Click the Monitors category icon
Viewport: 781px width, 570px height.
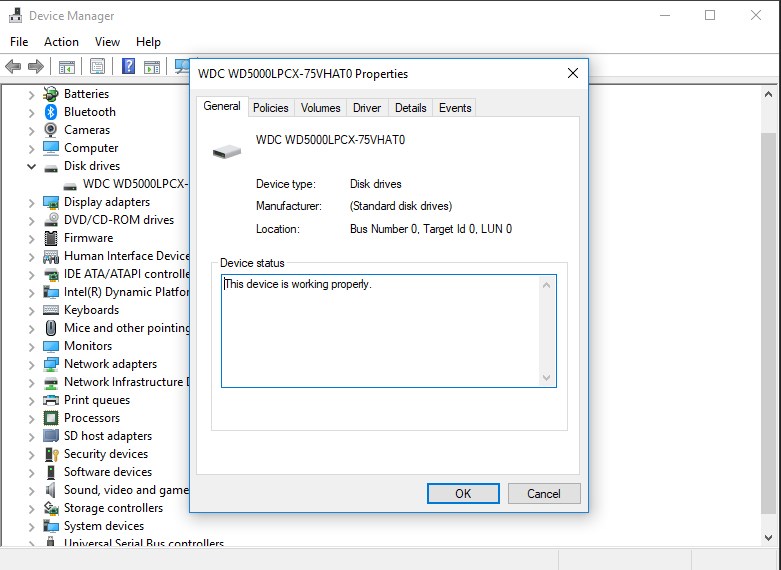click(51, 346)
